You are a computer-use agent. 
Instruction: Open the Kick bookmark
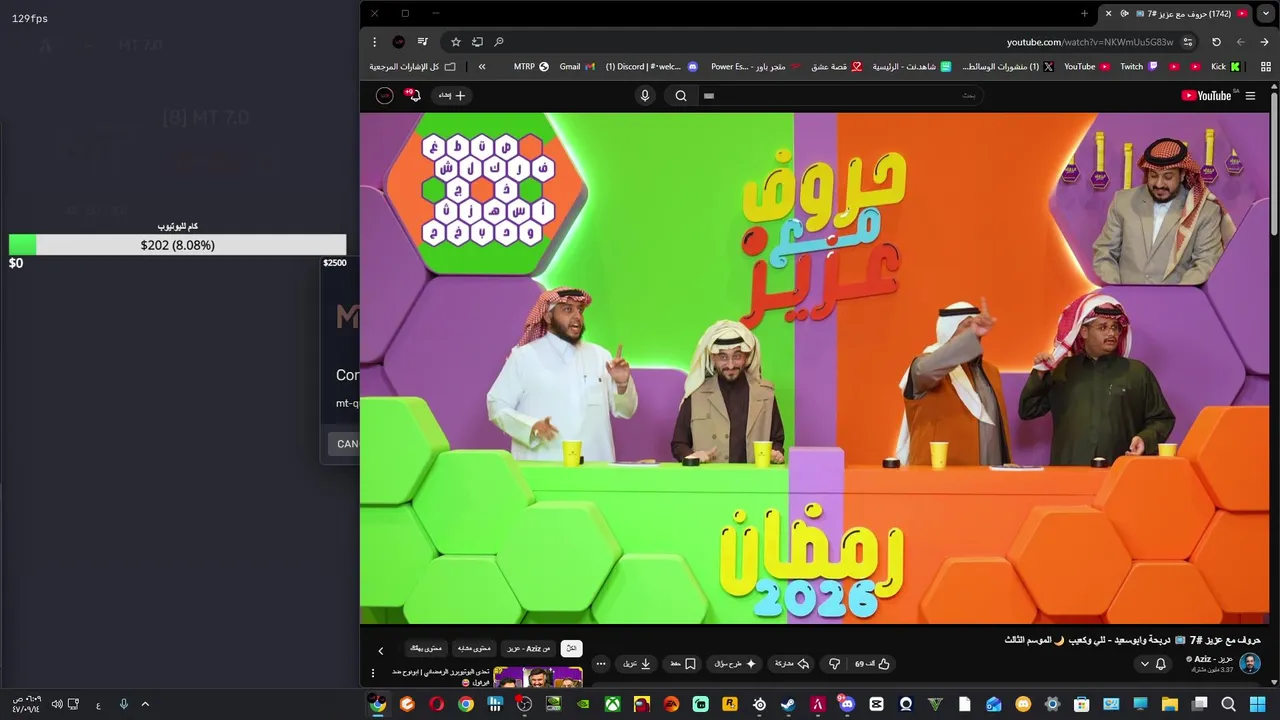tap(1226, 67)
